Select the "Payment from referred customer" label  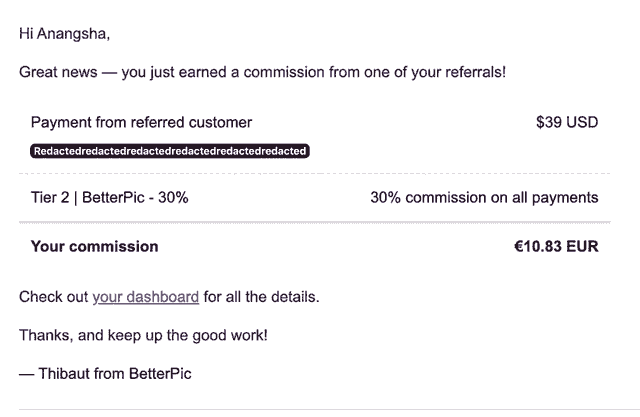point(141,123)
